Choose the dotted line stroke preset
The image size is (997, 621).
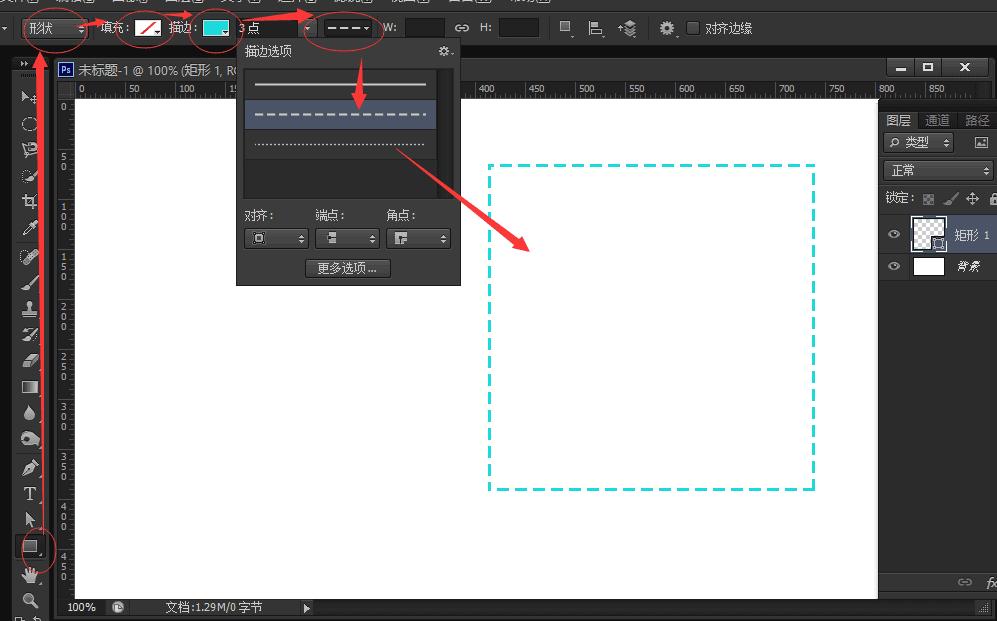[340, 145]
